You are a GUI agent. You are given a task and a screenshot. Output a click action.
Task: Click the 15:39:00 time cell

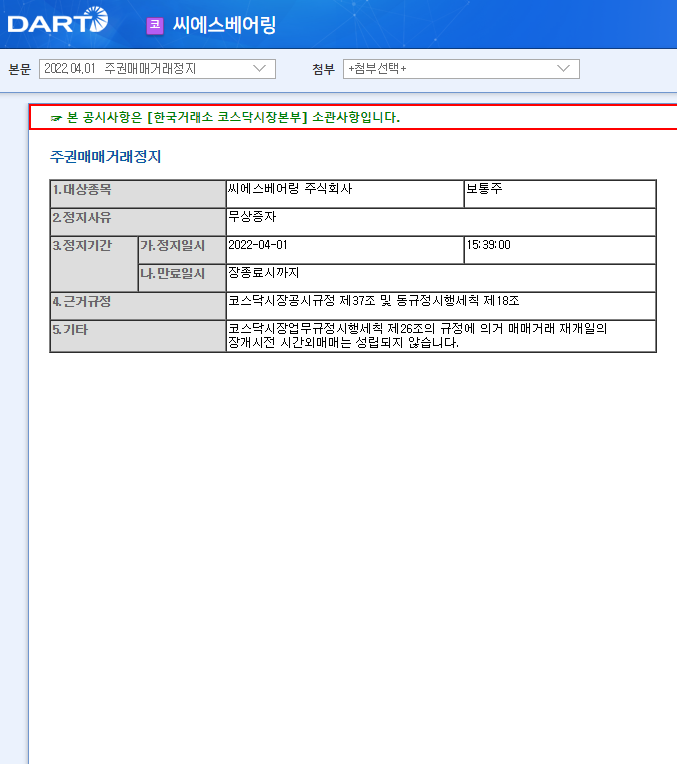pyautogui.click(x=560, y=250)
